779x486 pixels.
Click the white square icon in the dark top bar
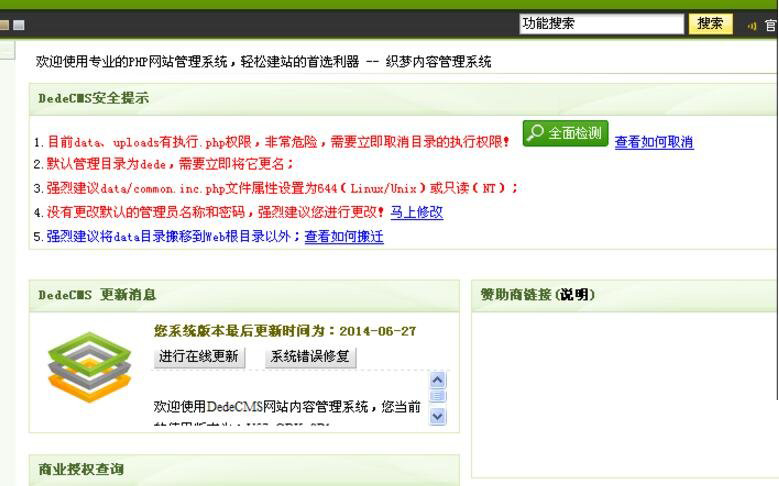pyautogui.click(x=19, y=25)
